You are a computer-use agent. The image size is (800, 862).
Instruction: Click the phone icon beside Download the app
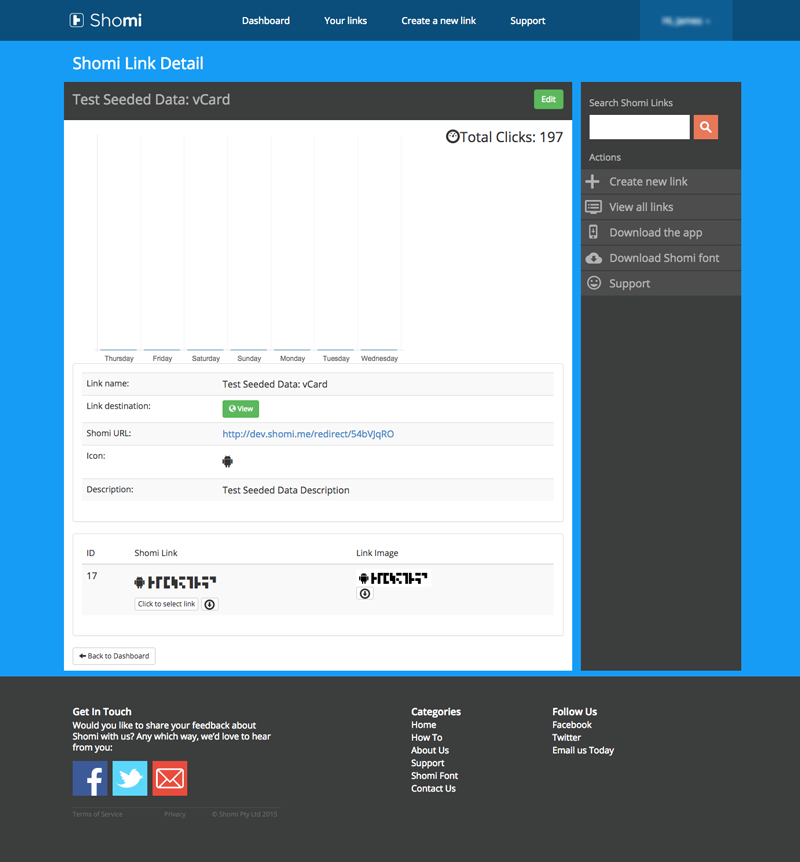tap(593, 232)
